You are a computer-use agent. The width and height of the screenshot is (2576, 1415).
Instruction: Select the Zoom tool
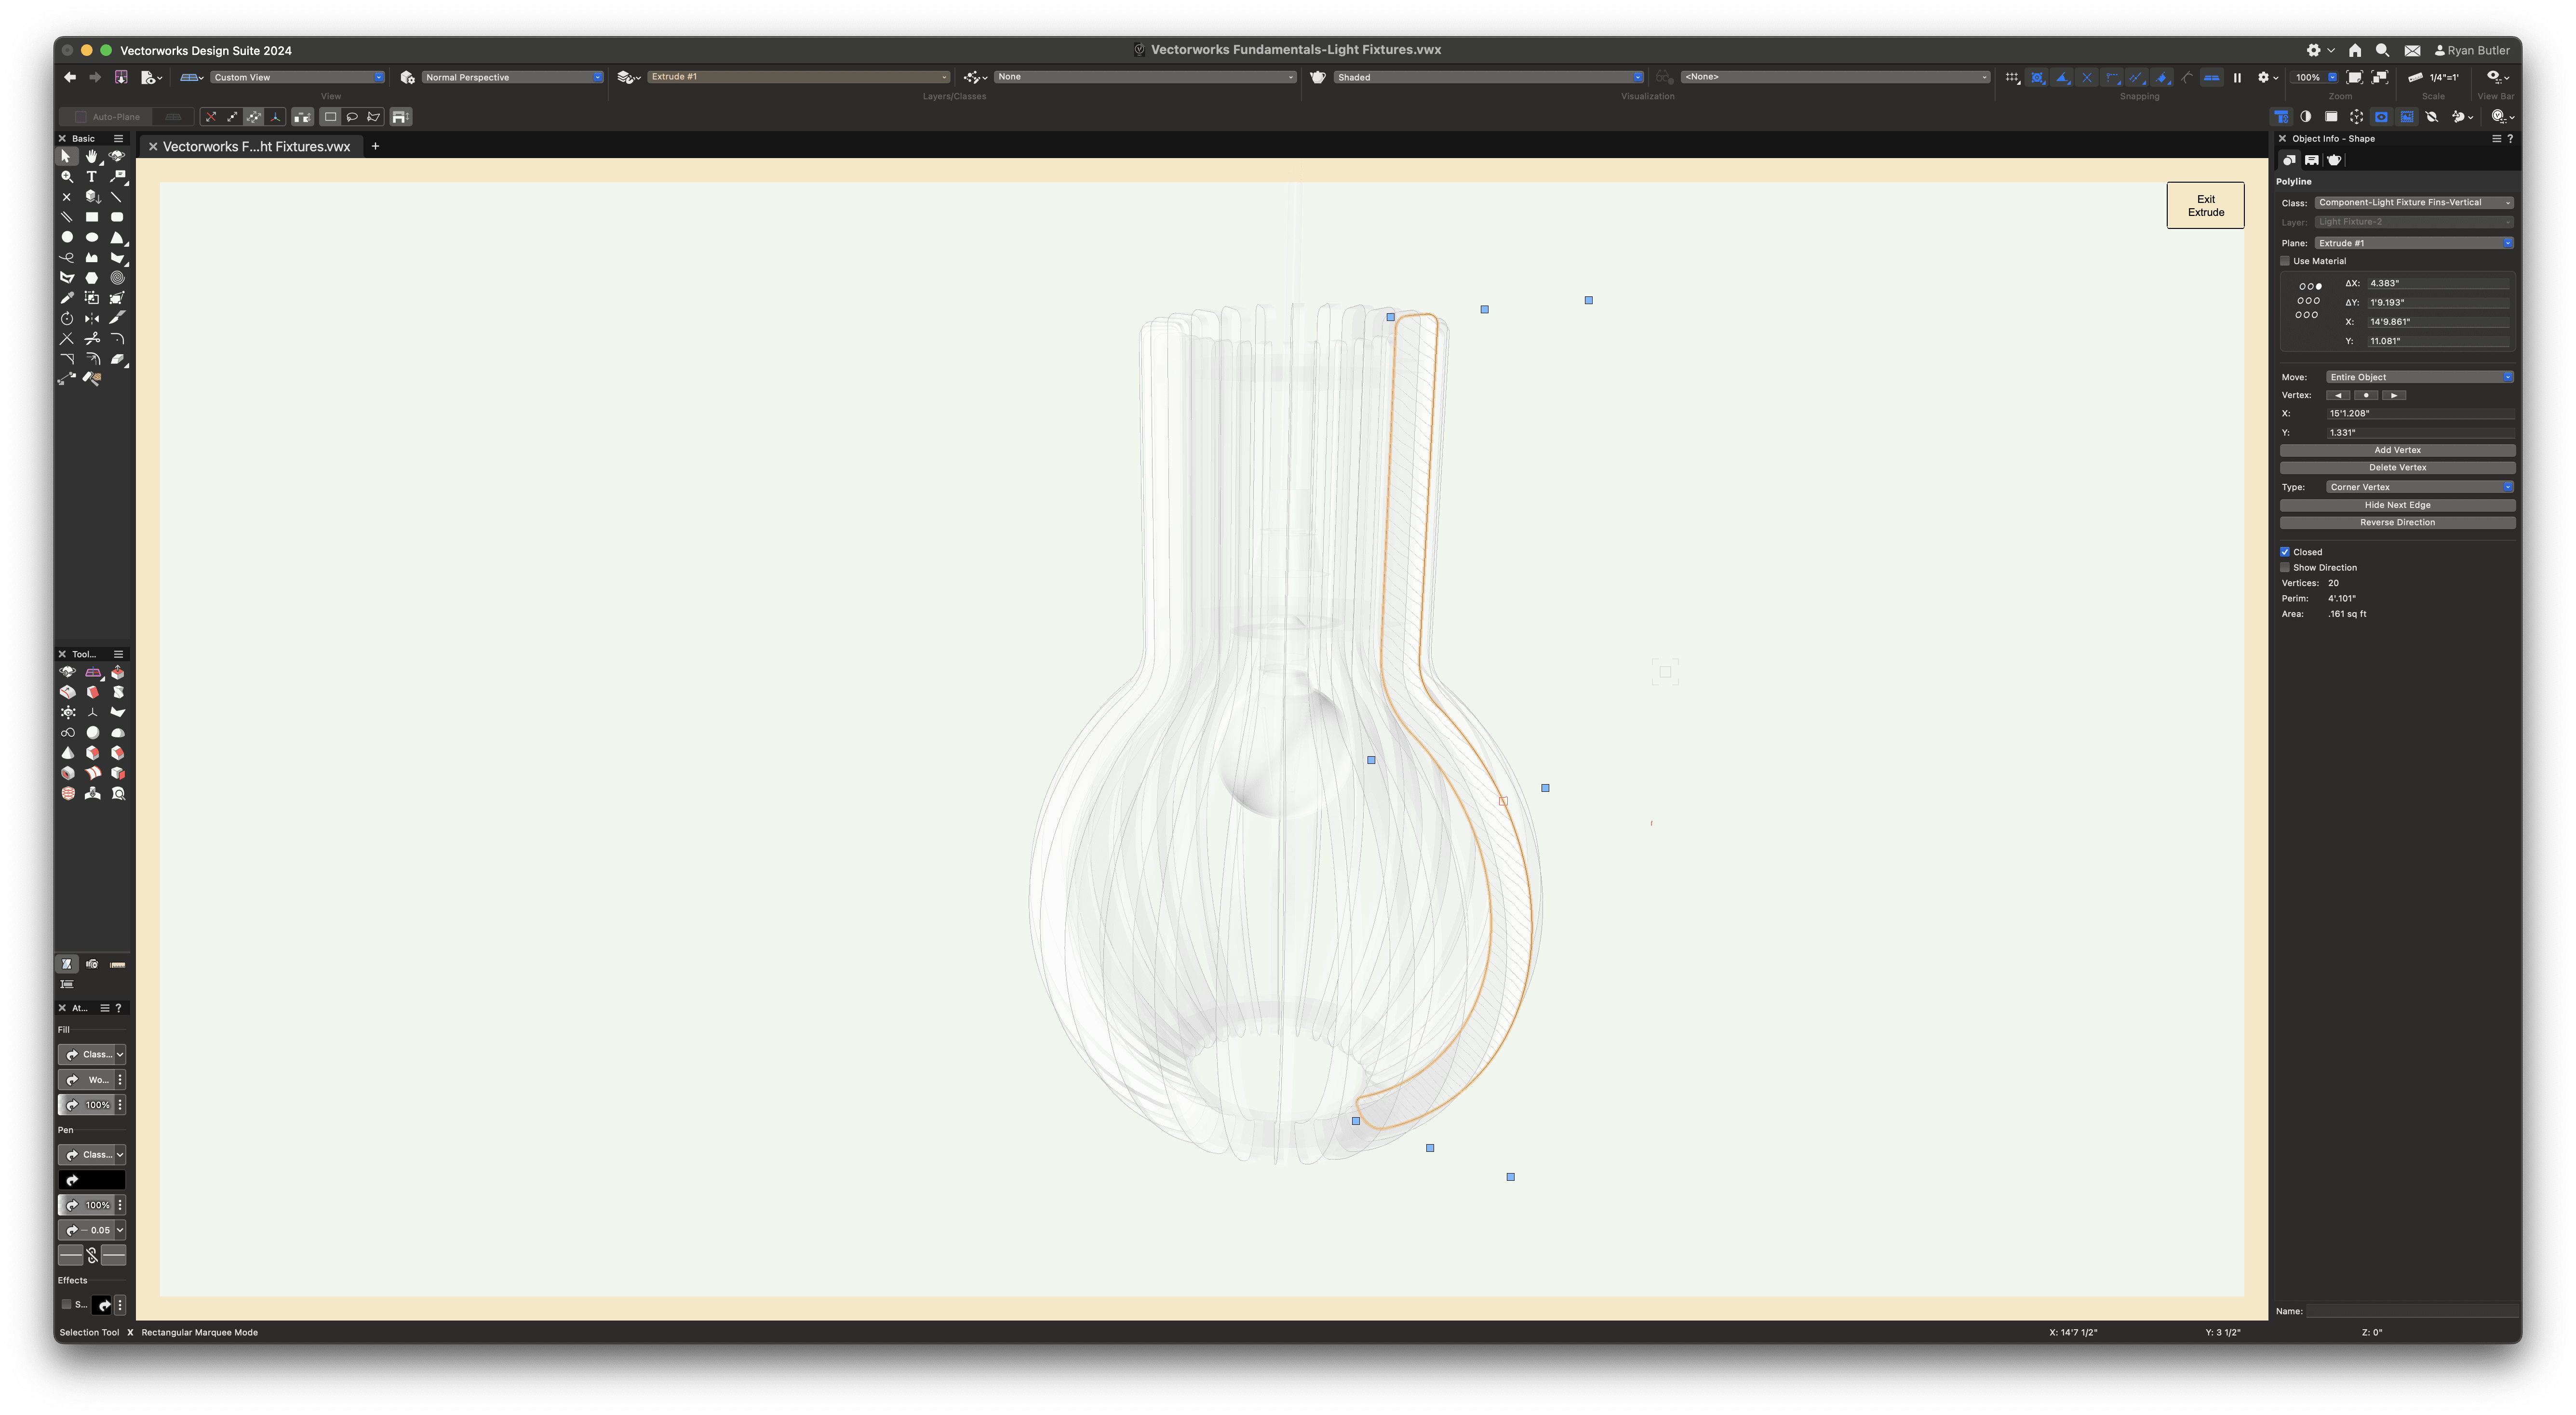coord(67,176)
